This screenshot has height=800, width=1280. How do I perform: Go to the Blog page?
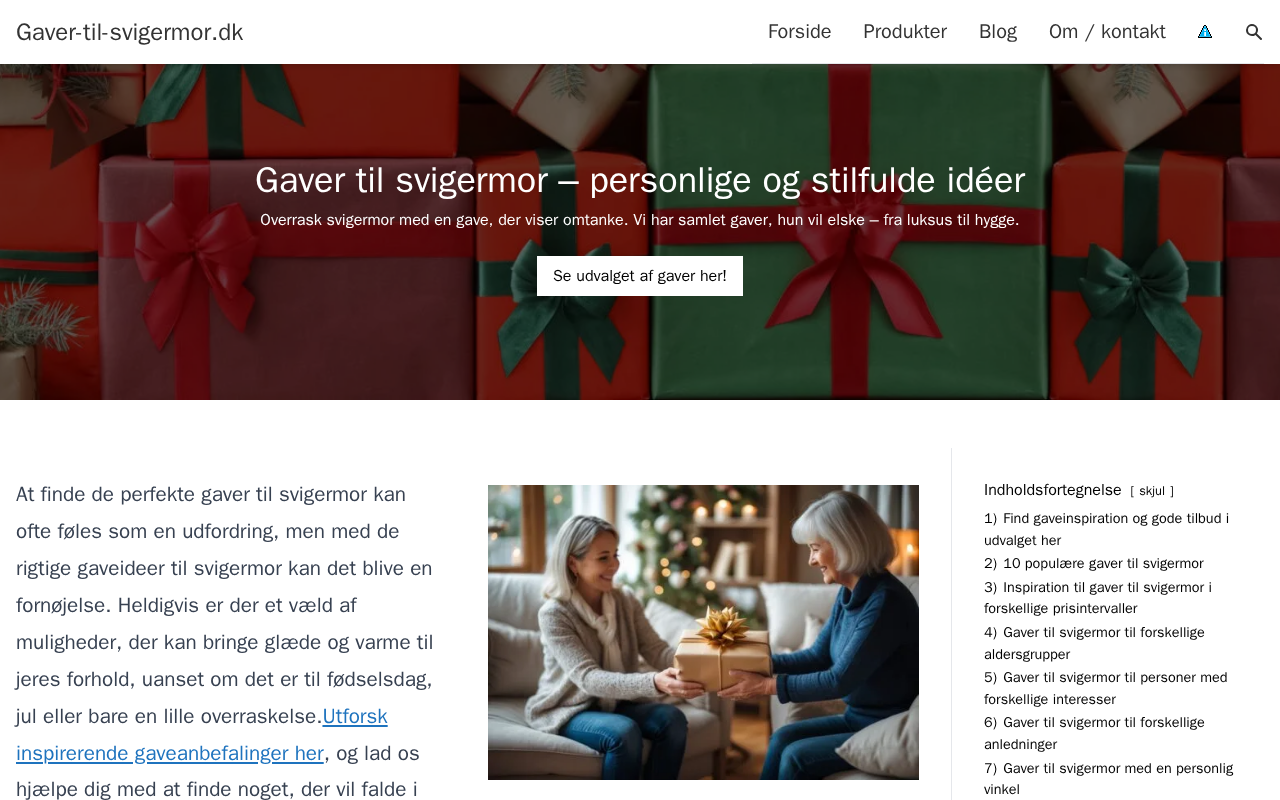click(x=998, y=32)
